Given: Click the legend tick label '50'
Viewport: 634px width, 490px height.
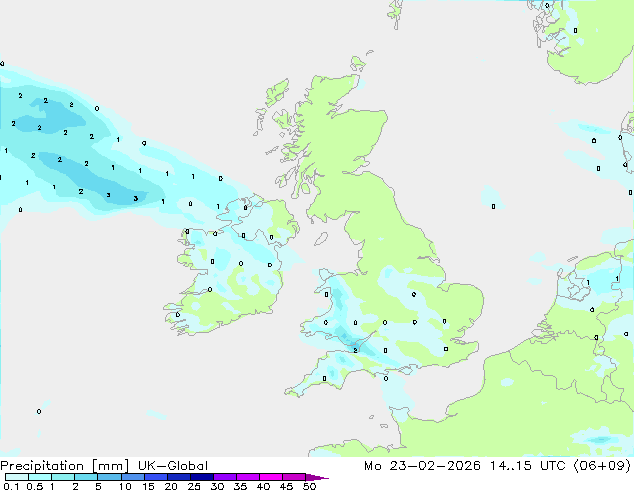Looking at the screenshot, I should point(309,486).
